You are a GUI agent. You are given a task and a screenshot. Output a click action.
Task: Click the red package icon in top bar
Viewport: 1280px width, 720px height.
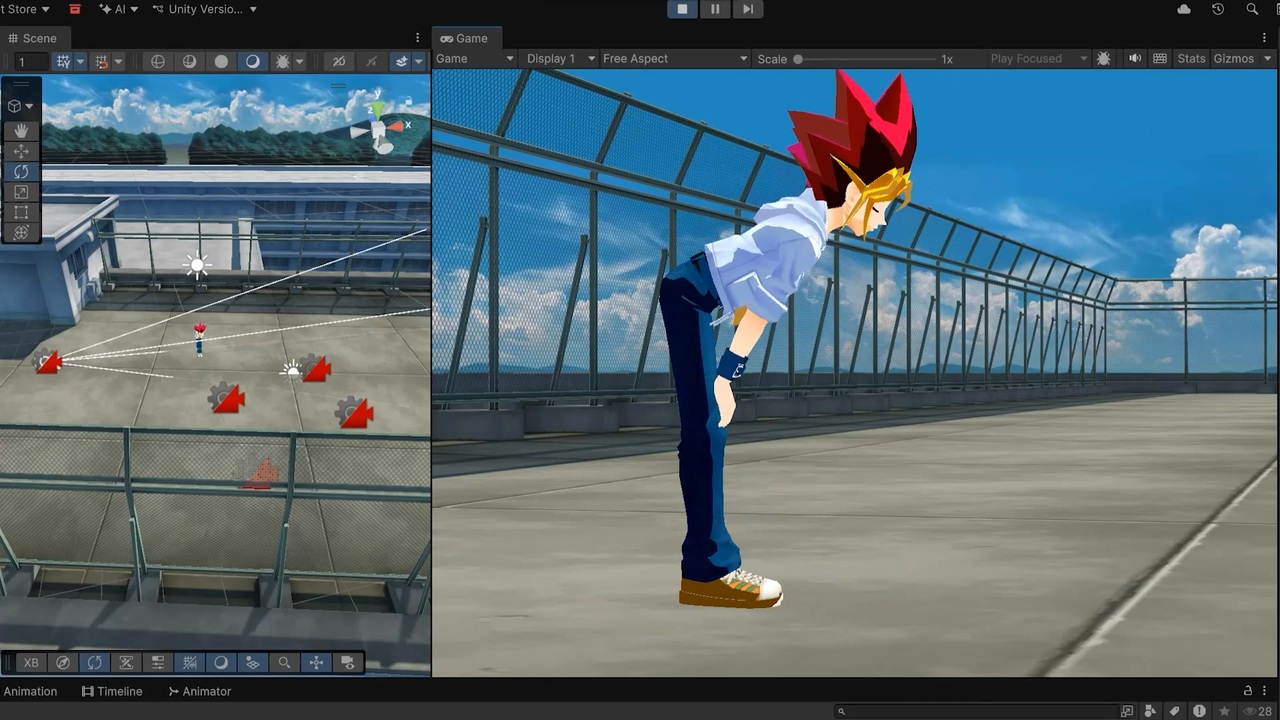(75, 9)
